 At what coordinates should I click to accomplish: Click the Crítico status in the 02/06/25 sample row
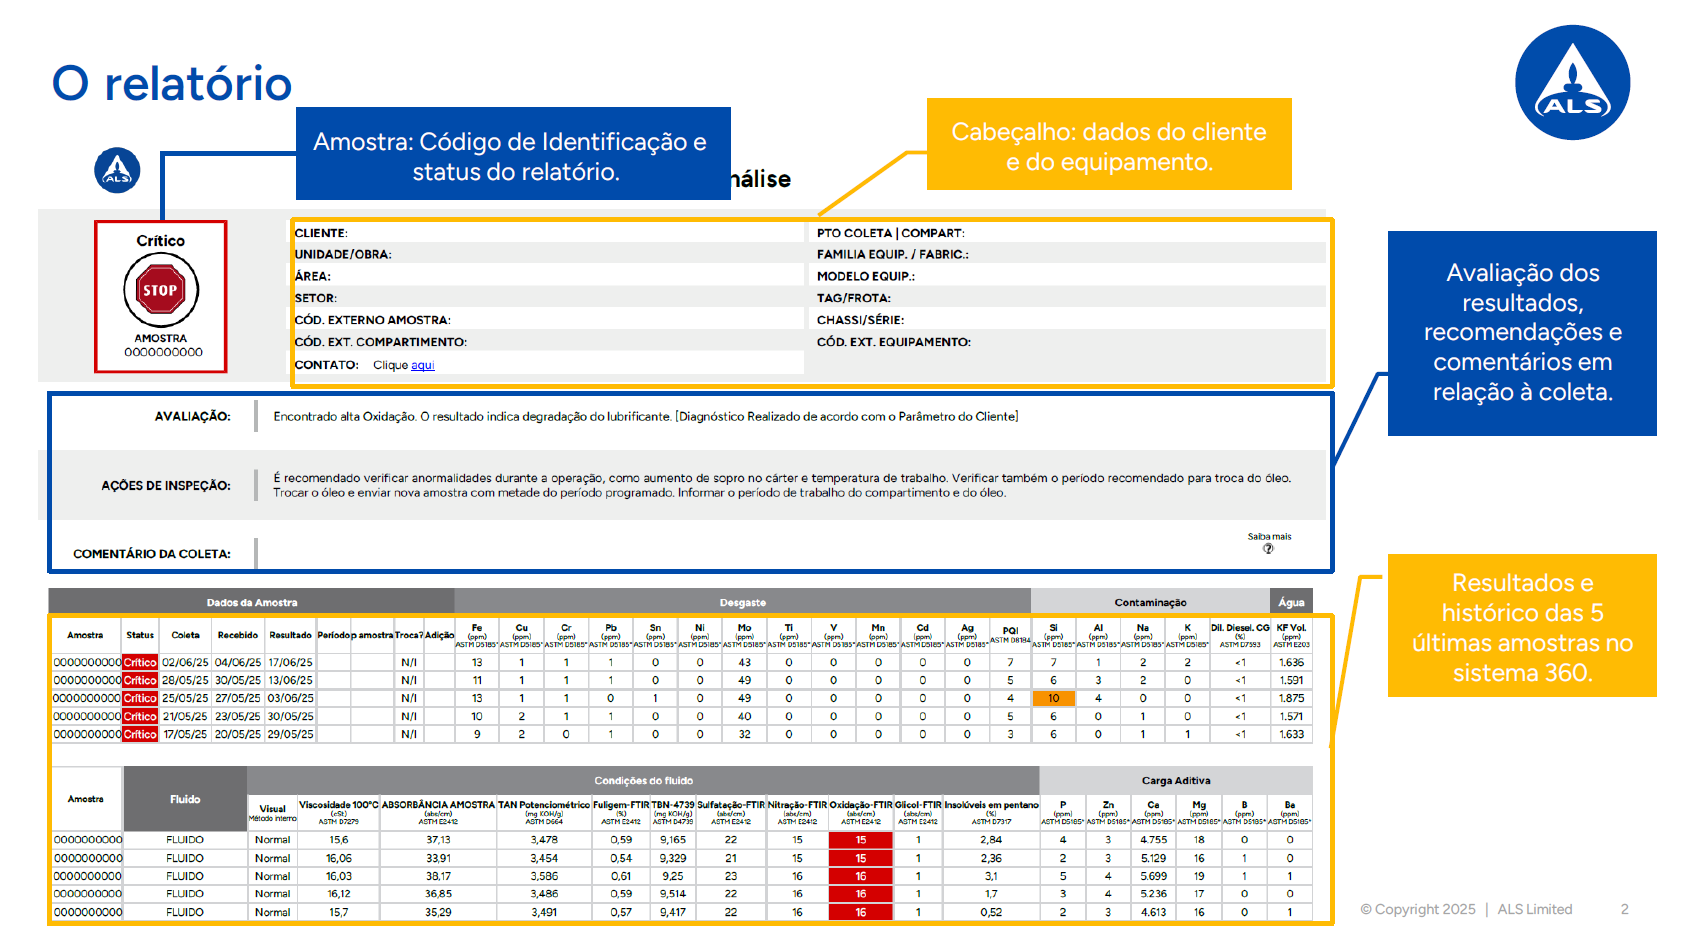[x=140, y=662]
